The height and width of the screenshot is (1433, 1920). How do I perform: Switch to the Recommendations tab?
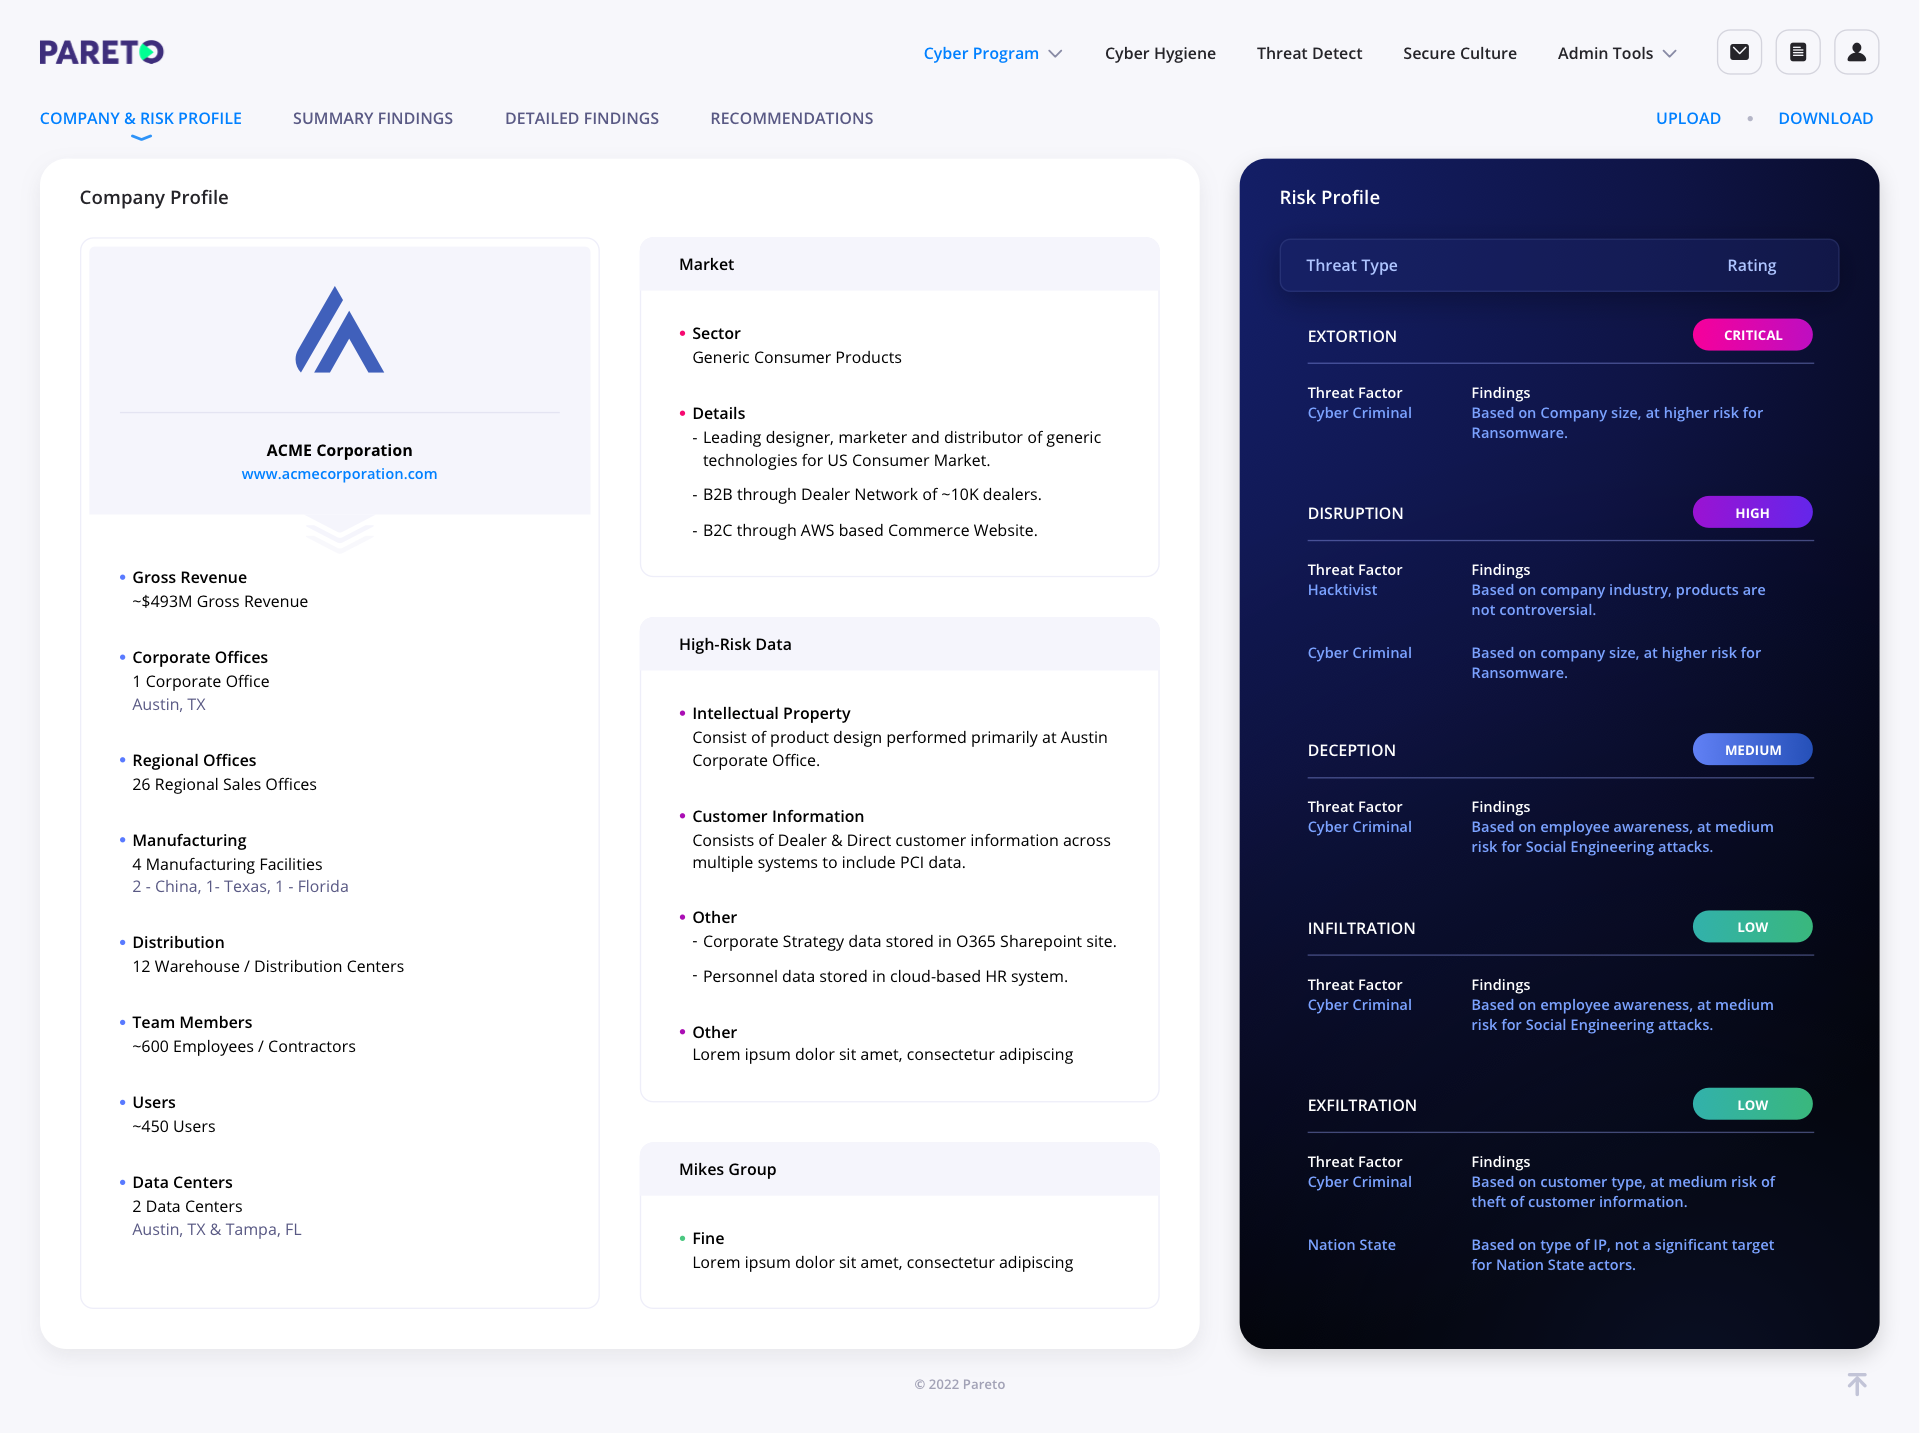[791, 118]
